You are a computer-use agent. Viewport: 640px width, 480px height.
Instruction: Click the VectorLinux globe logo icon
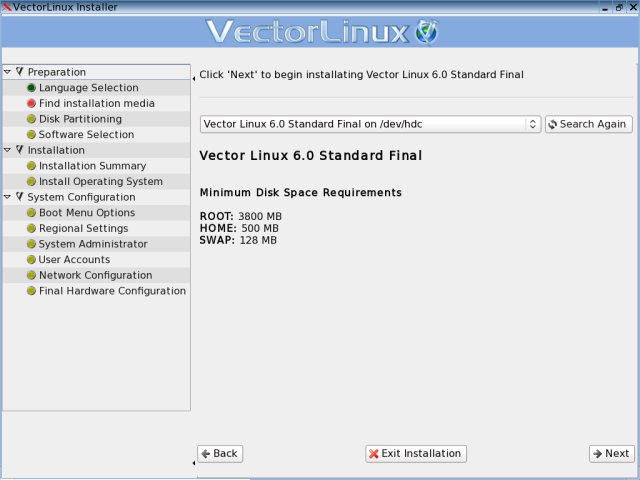click(427, 32)
